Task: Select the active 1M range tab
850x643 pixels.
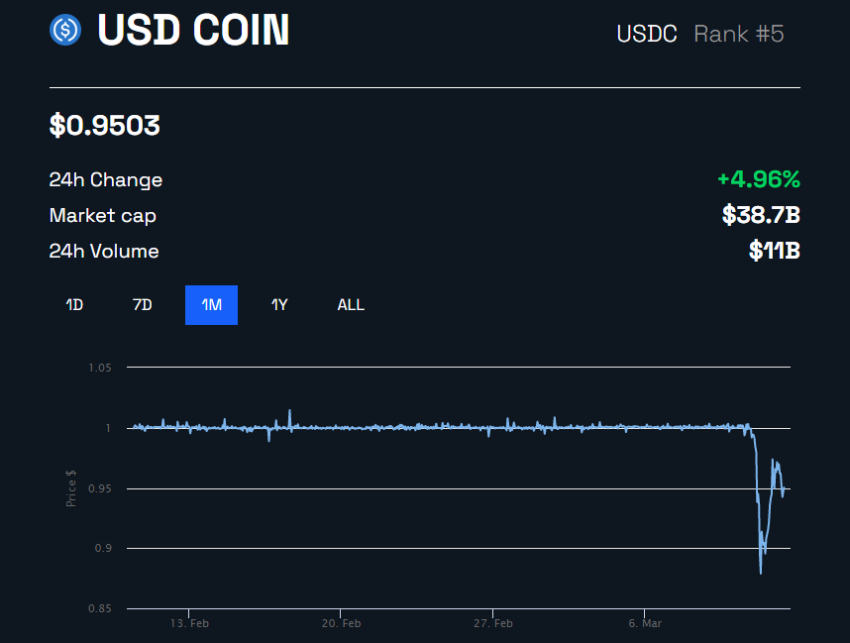Action: pos(211,305)
